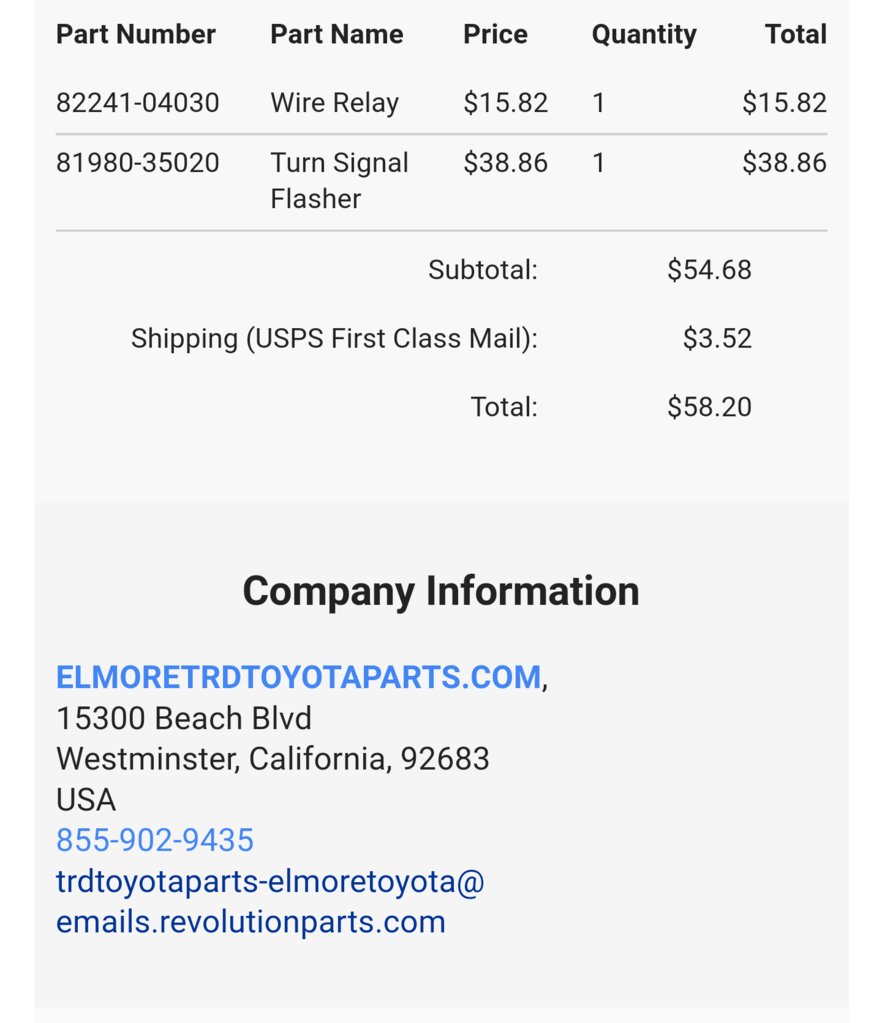Select the part number 82241-04030
882x1023 pixels.
point(138,102)
